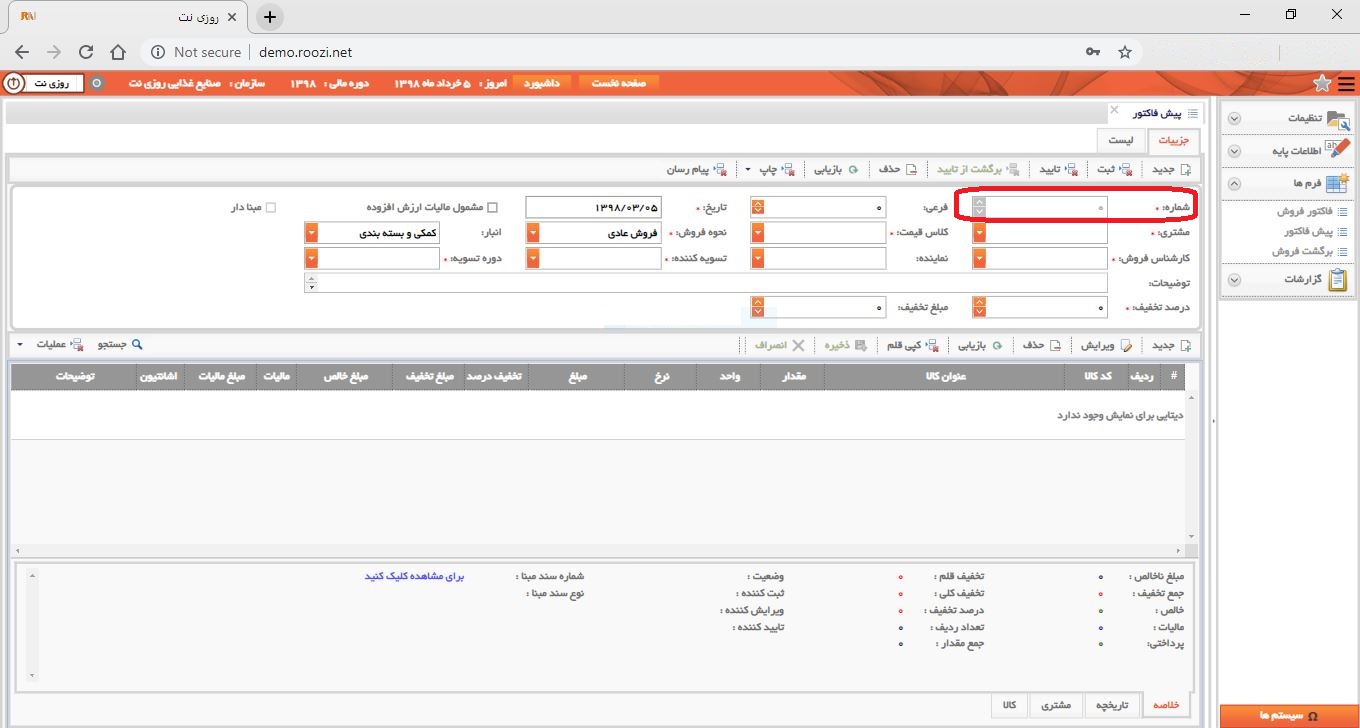The height and width of the screenshot is (728, 1360).
Task: Open the کارشناس فروش dropdown arrow
Action: tap(979, 258)
